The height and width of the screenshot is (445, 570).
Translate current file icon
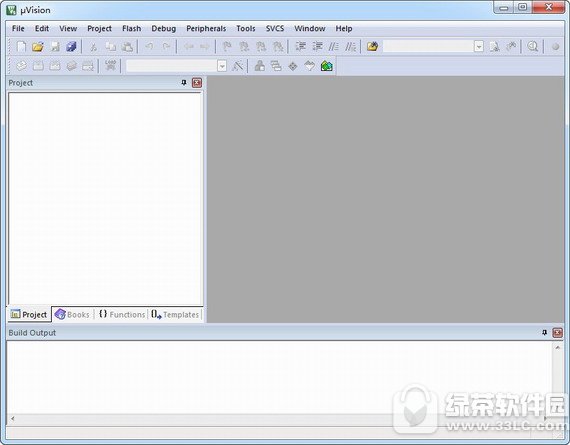(21, 66)
